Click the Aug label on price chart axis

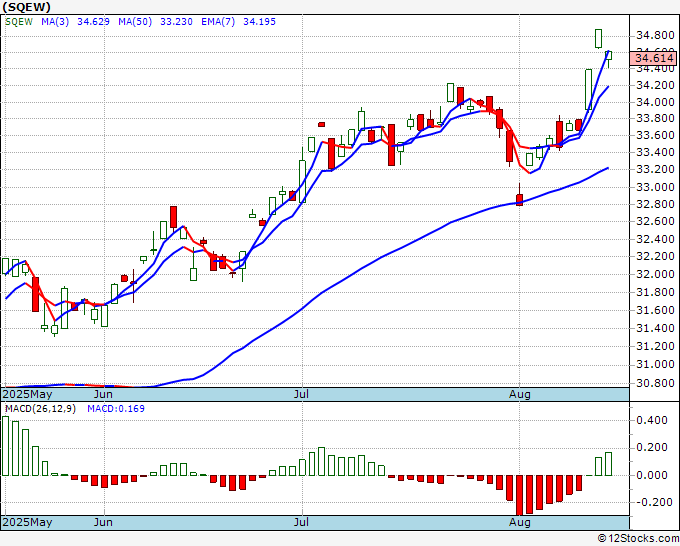(x=520, y=394)
